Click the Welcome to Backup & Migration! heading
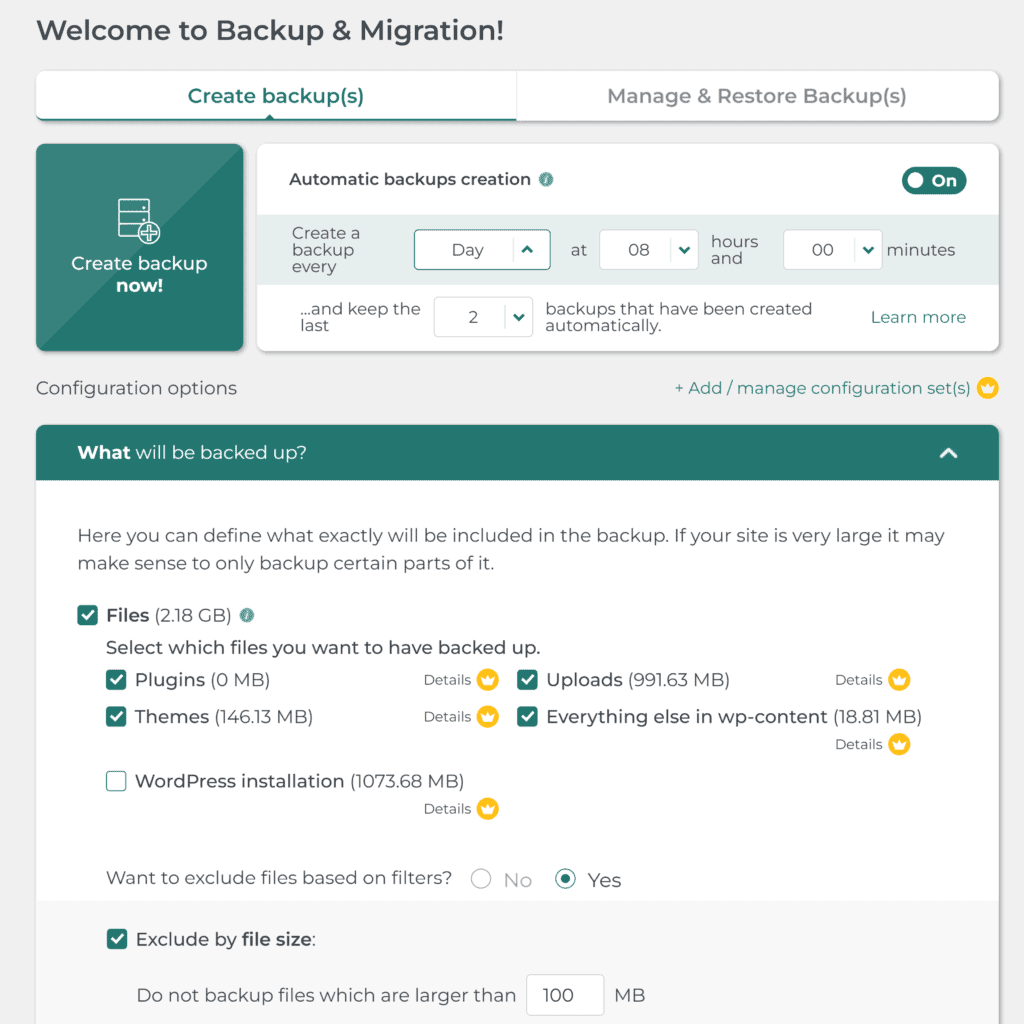The image size is (1024, 1024). coord(270,31)
